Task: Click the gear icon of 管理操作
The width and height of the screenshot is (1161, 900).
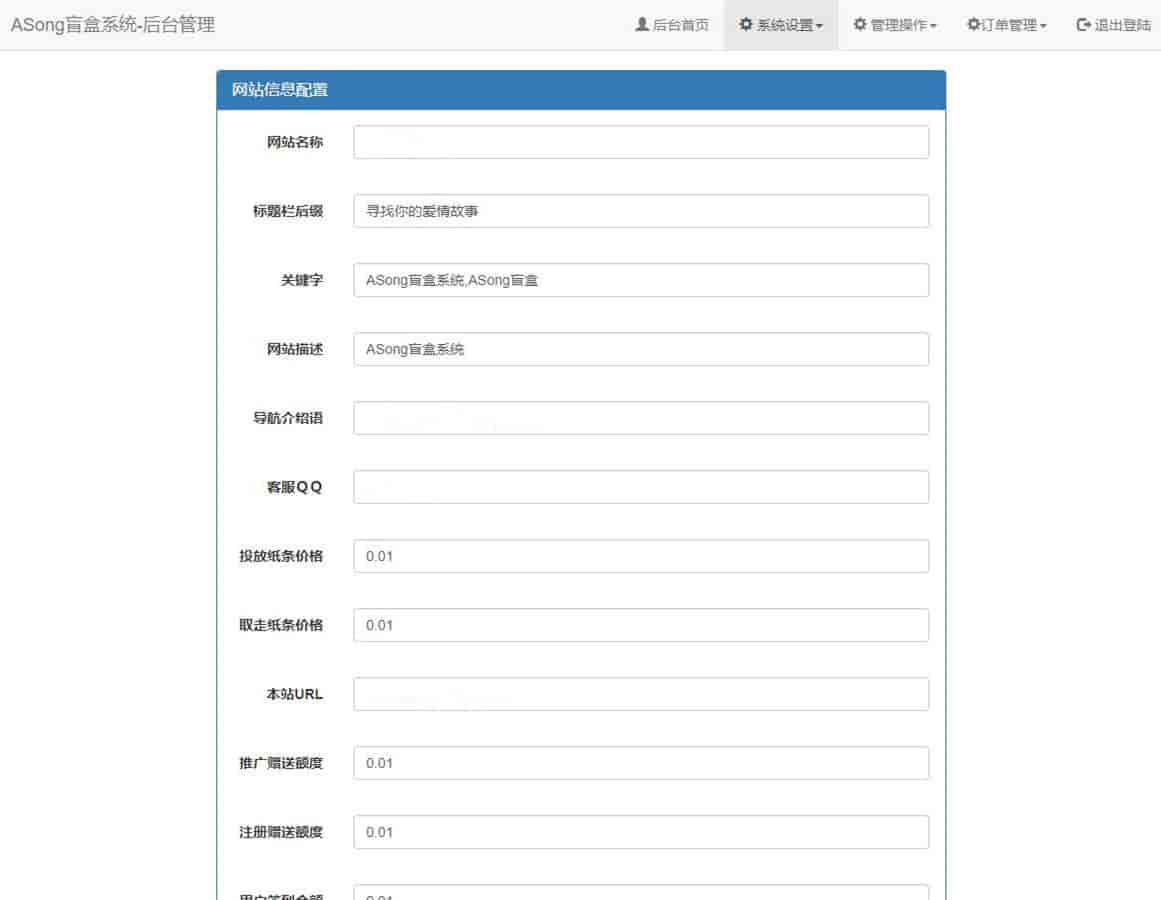Action: (x=860, y=24)
